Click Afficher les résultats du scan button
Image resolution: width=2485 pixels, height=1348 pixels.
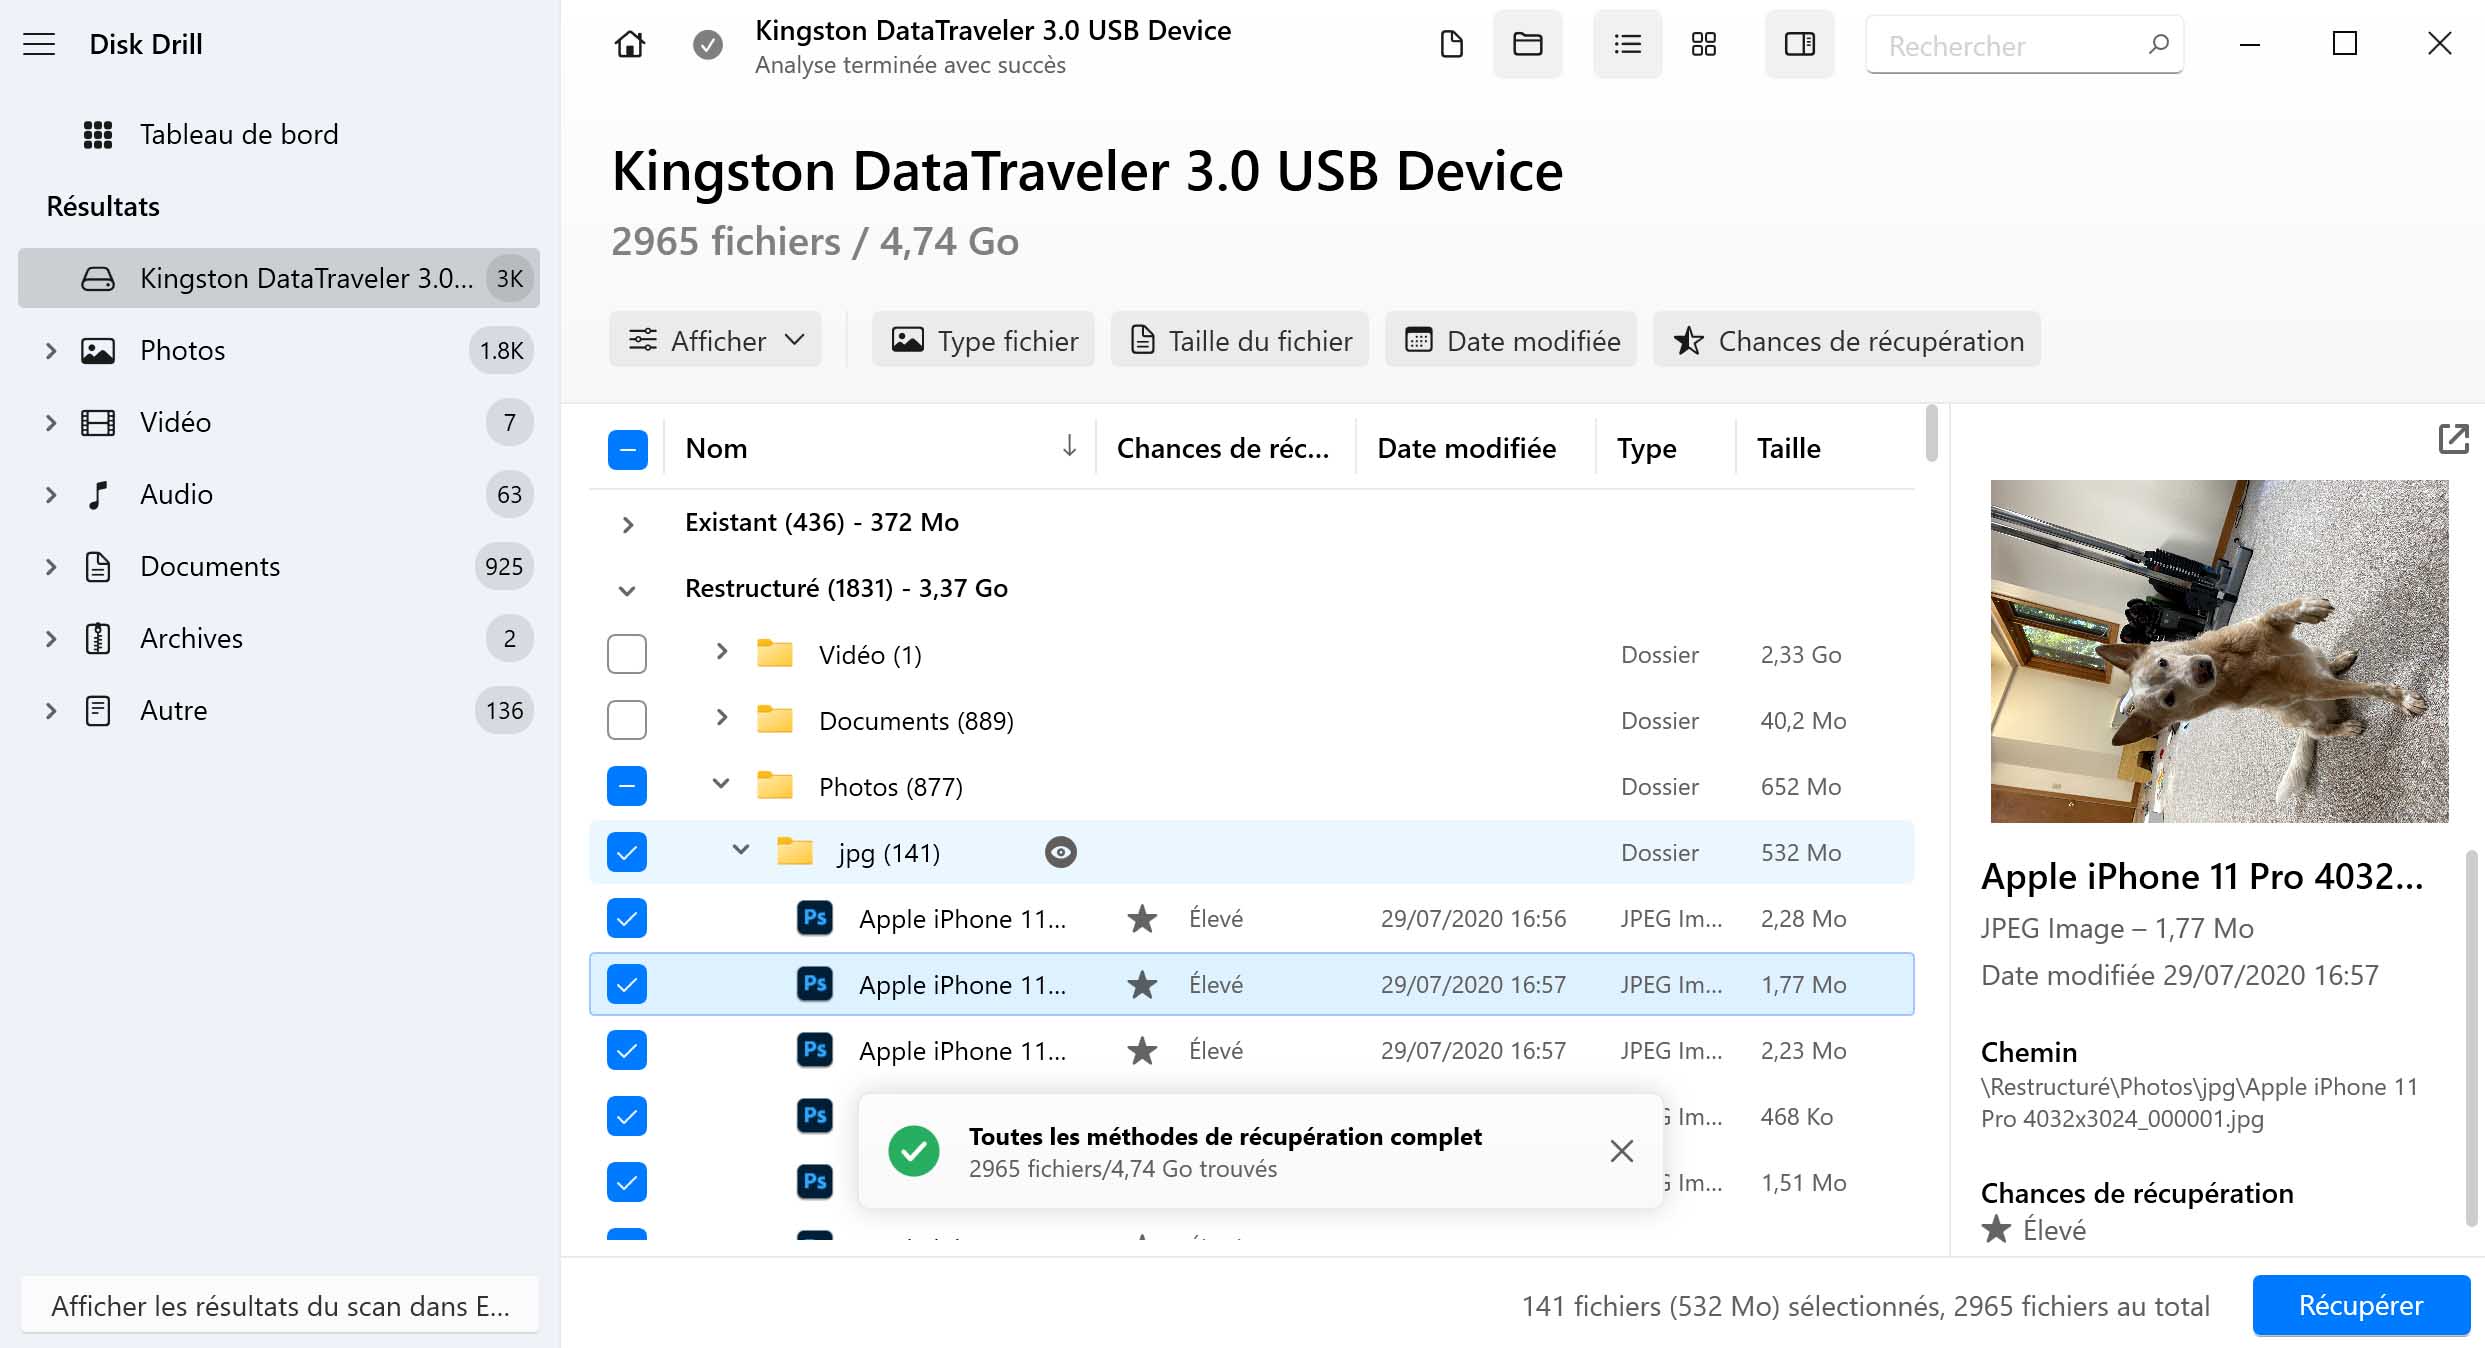tap(280, 1305)
